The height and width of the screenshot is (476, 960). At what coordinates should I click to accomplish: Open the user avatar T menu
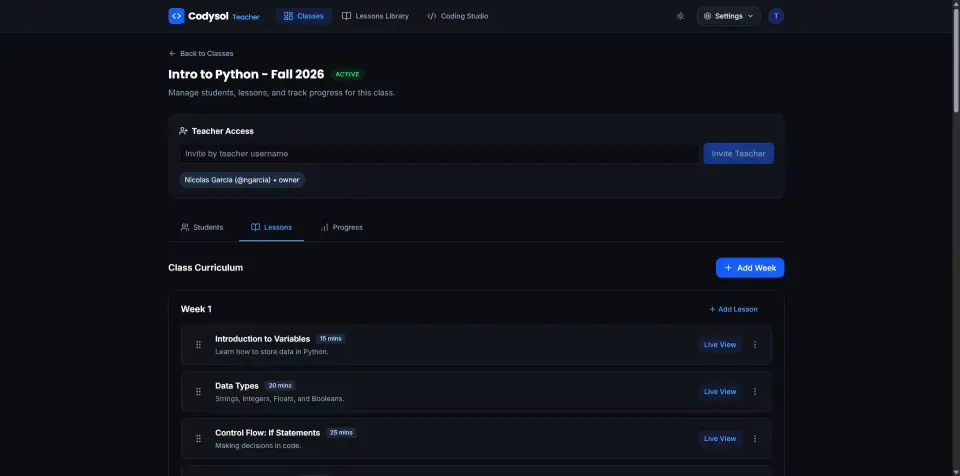click(x=776, y=16)
